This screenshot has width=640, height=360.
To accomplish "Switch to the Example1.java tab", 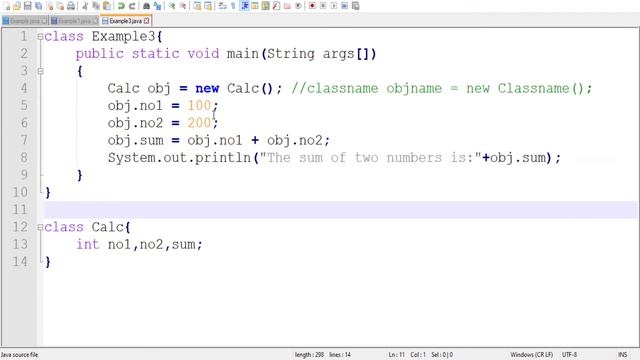I will pyautogui.click(x=74, y=21).
